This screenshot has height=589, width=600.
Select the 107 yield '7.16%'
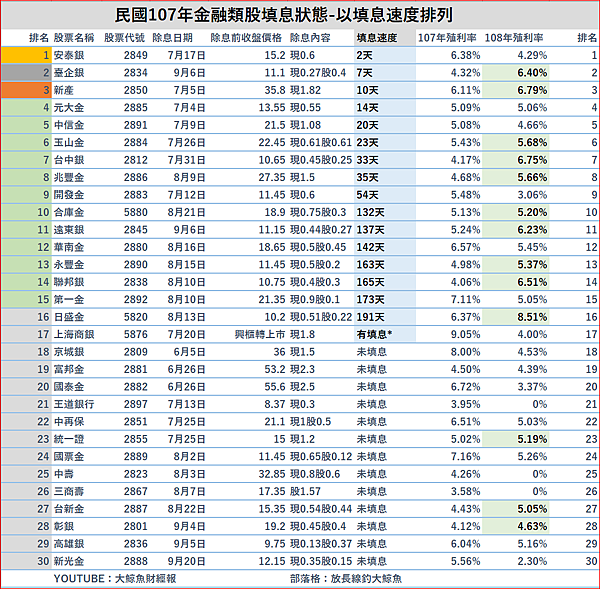click(465, 457)
